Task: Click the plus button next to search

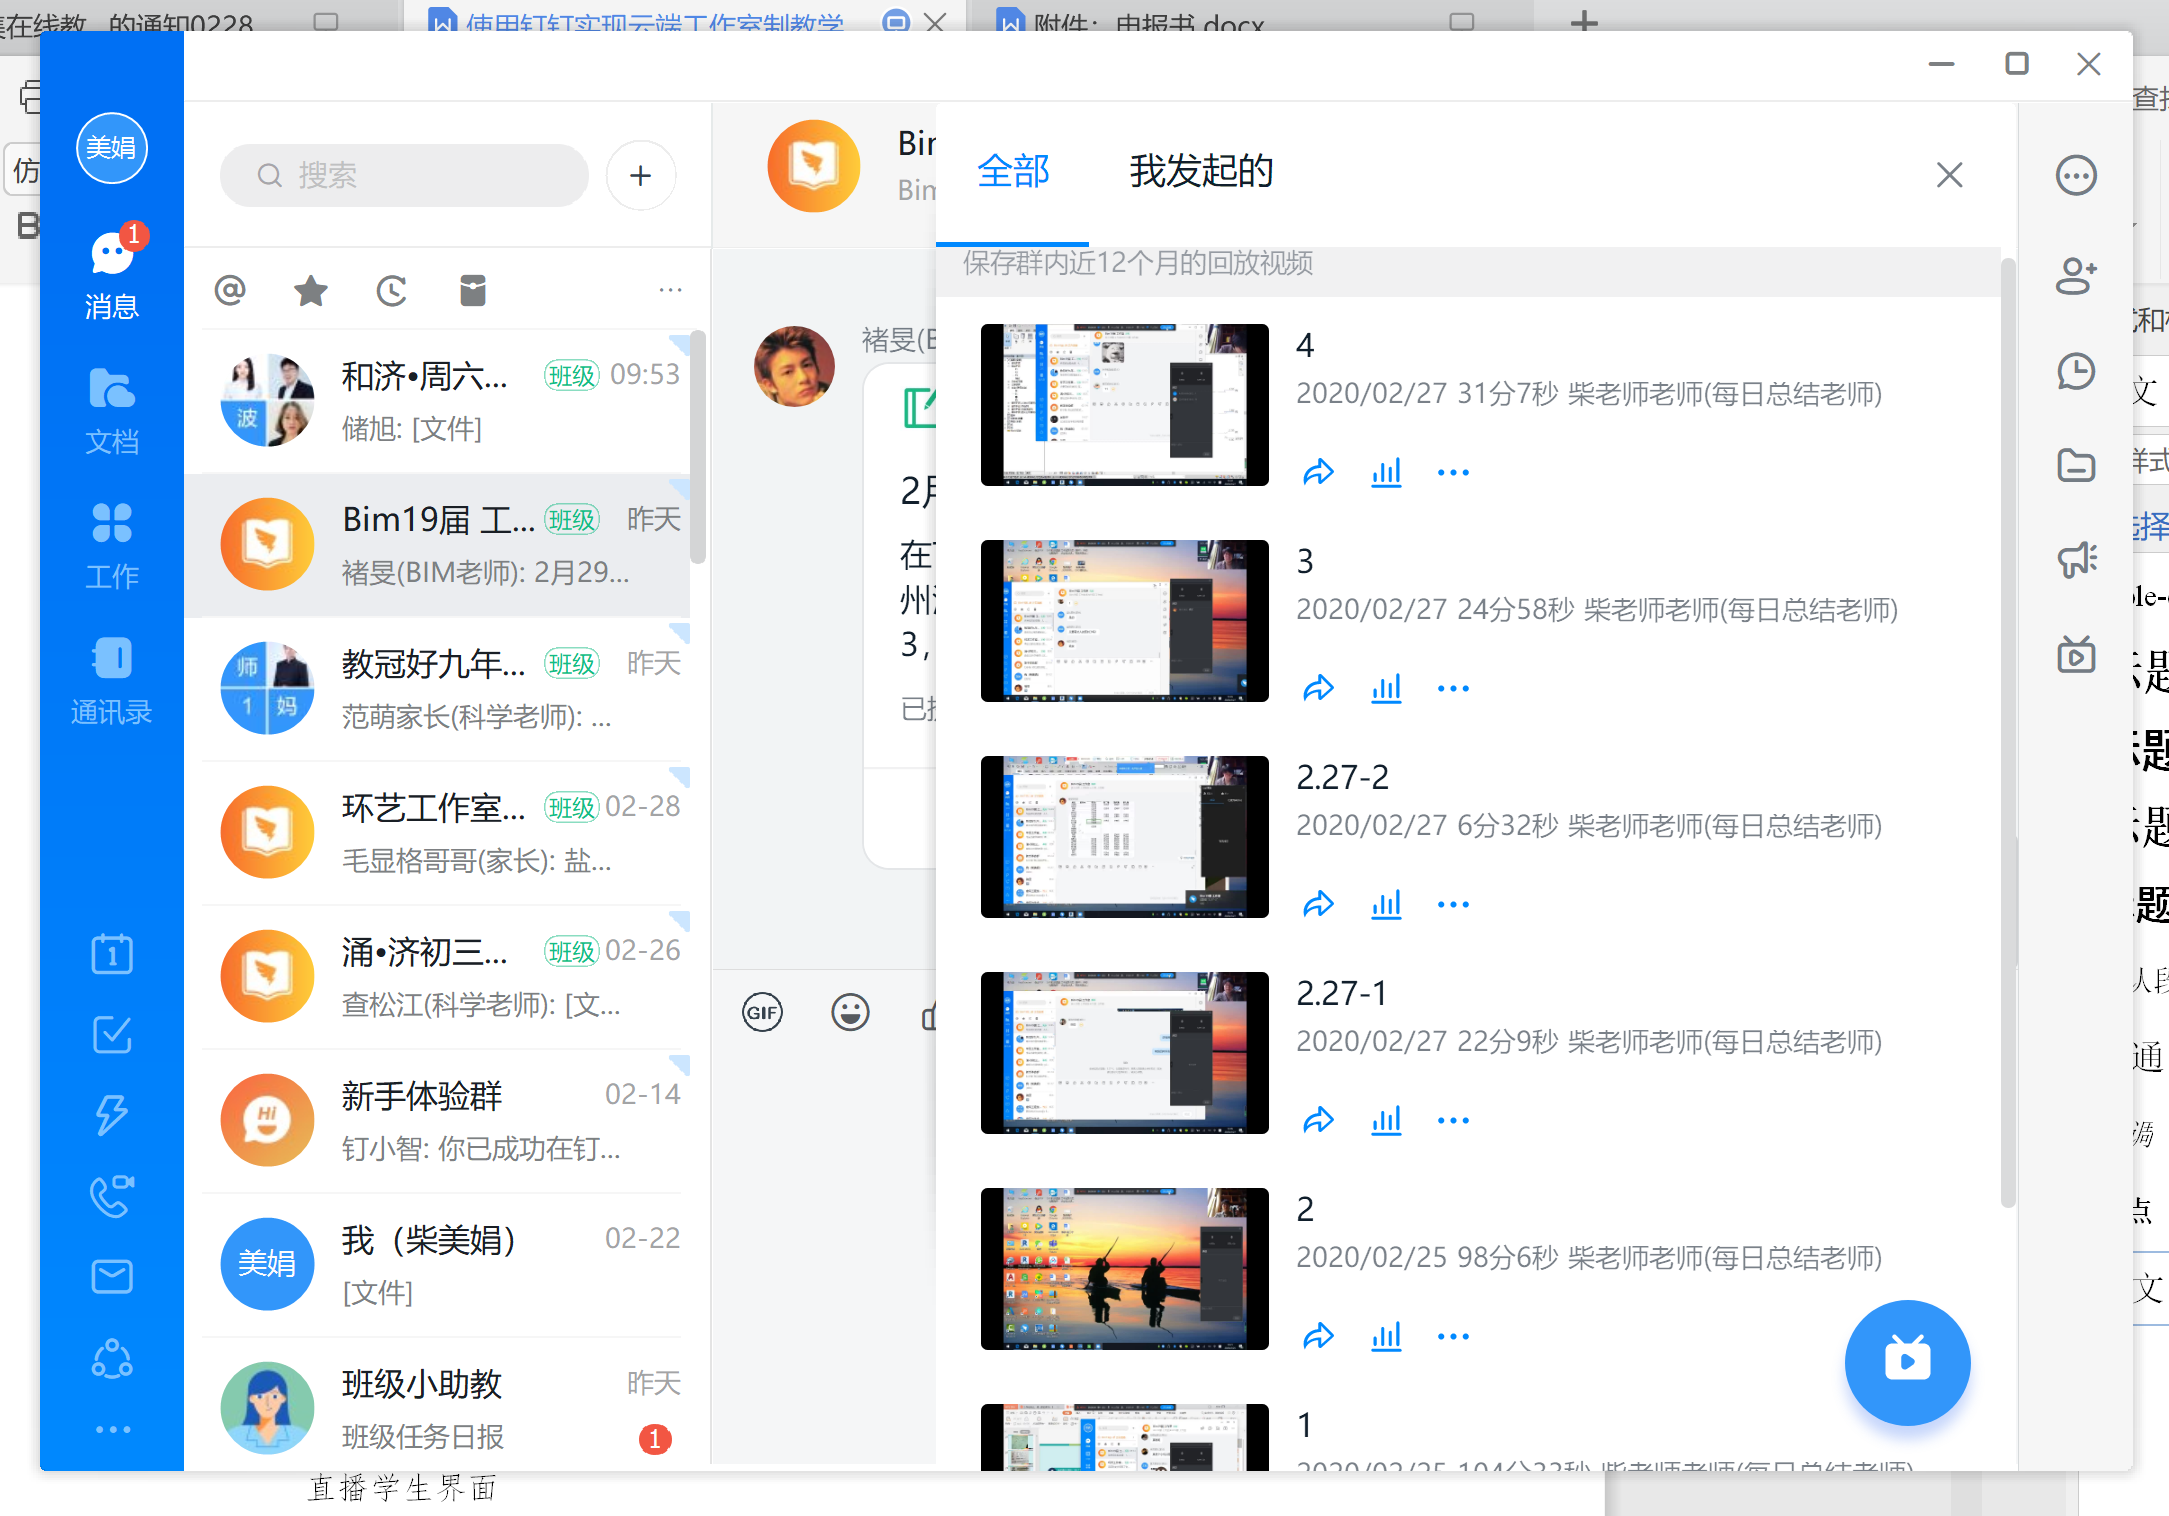Action: click(640, 176)
